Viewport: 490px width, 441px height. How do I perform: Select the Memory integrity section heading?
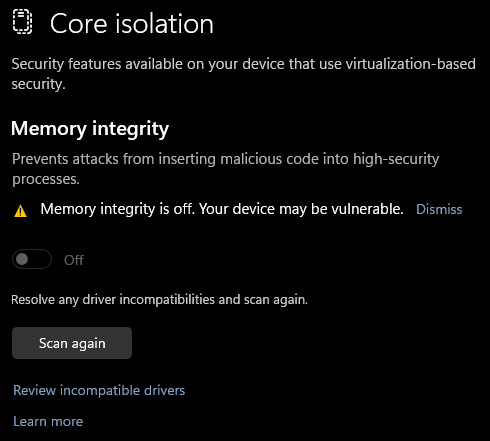(90, 129)
